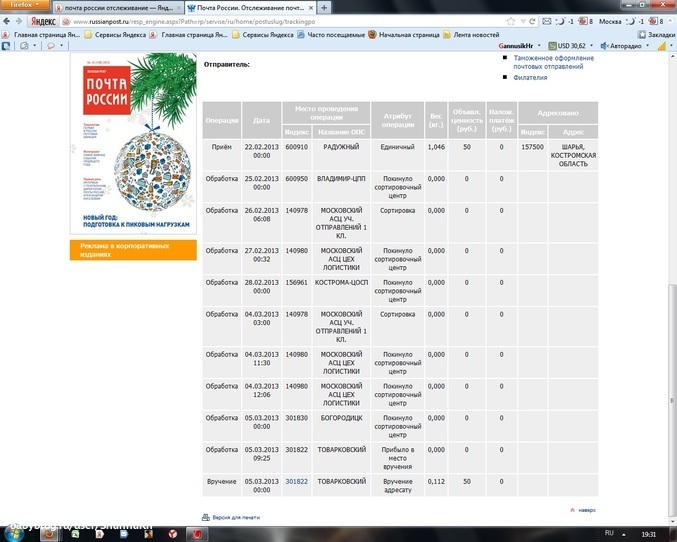Click Opera icon in taskbar
Screen dimensions: 677x542
coord(199,533)
